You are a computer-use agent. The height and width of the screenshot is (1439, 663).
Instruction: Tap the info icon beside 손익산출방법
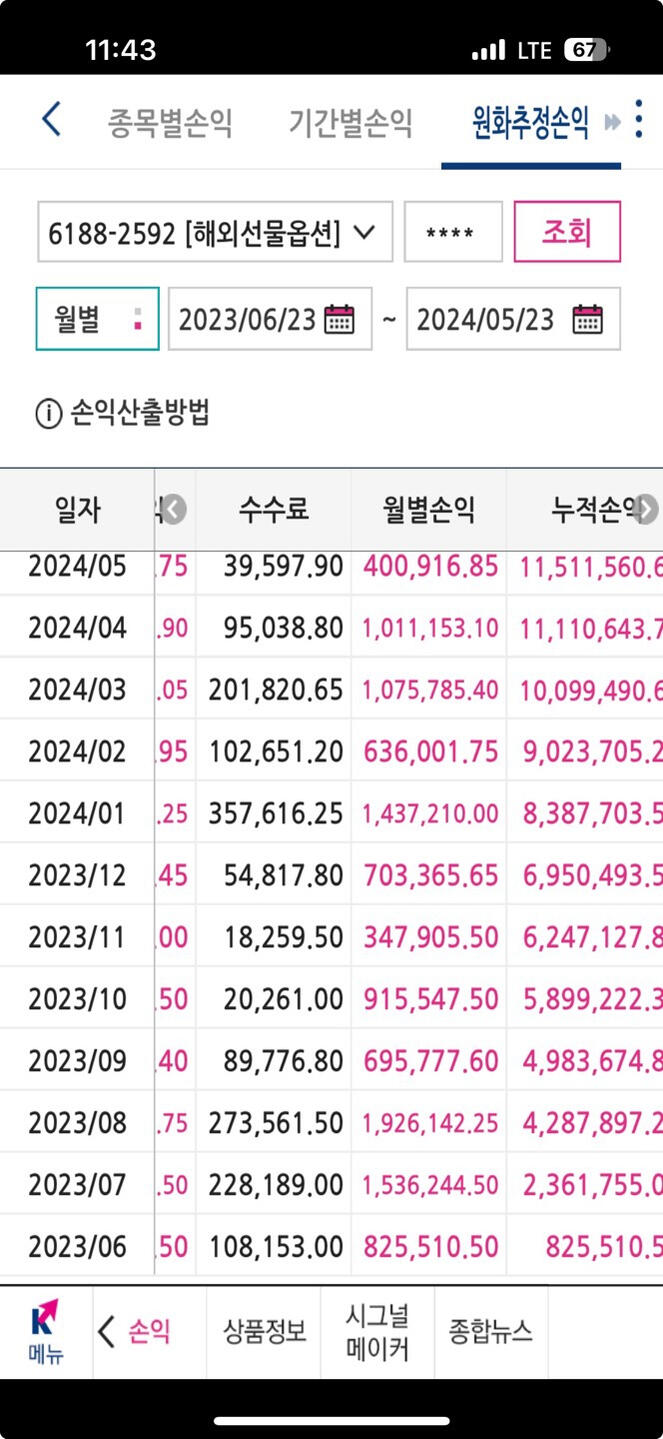(48, 414)
